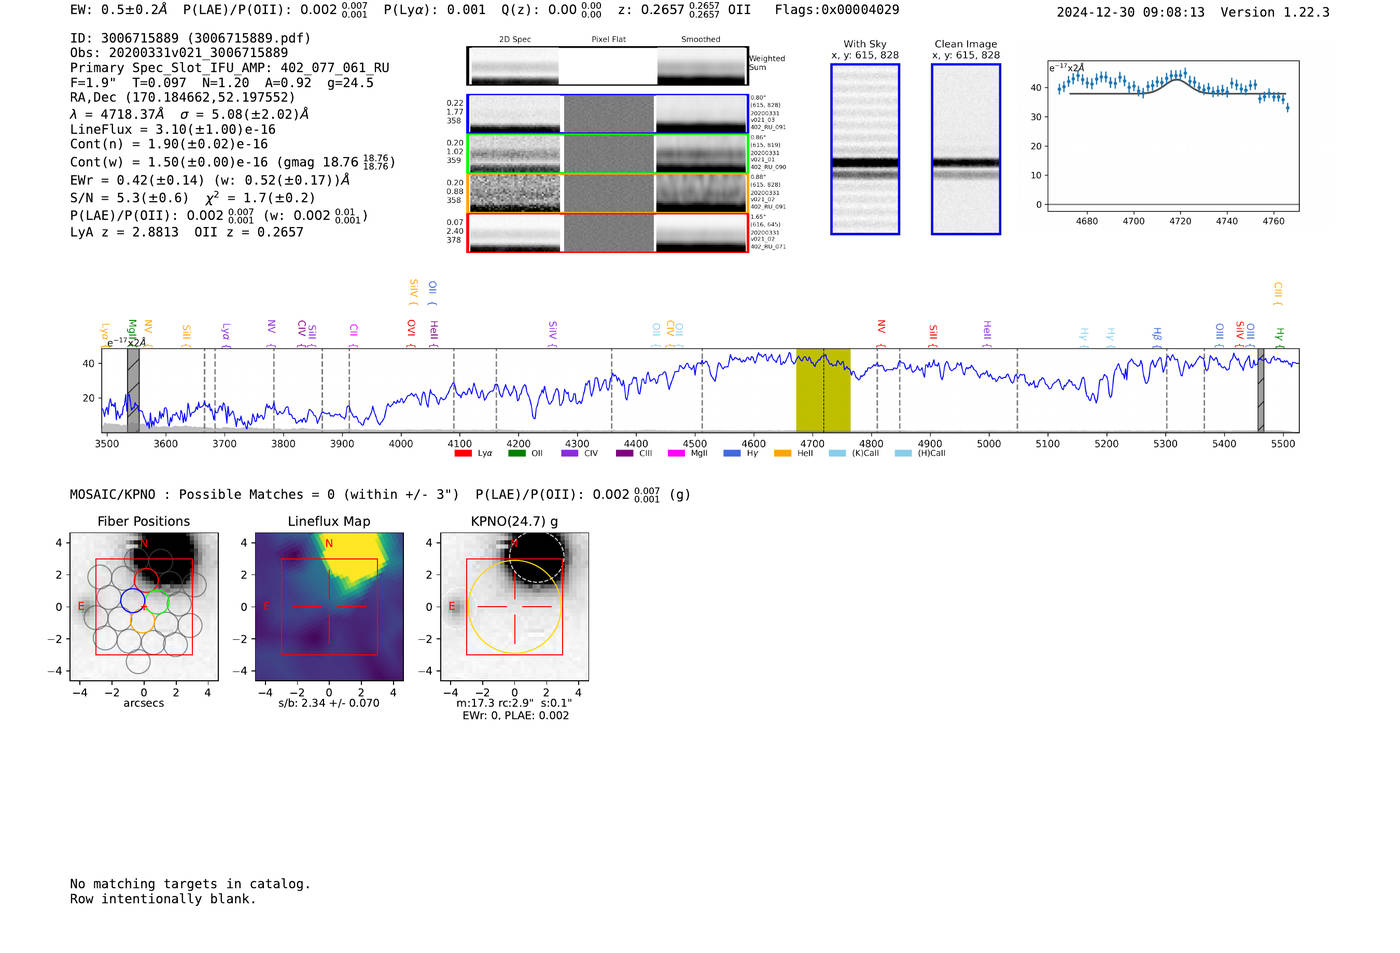This screenshot has width=1400, height=953.
Task: Open the Clean Image cutout
Action: (966, 149)
